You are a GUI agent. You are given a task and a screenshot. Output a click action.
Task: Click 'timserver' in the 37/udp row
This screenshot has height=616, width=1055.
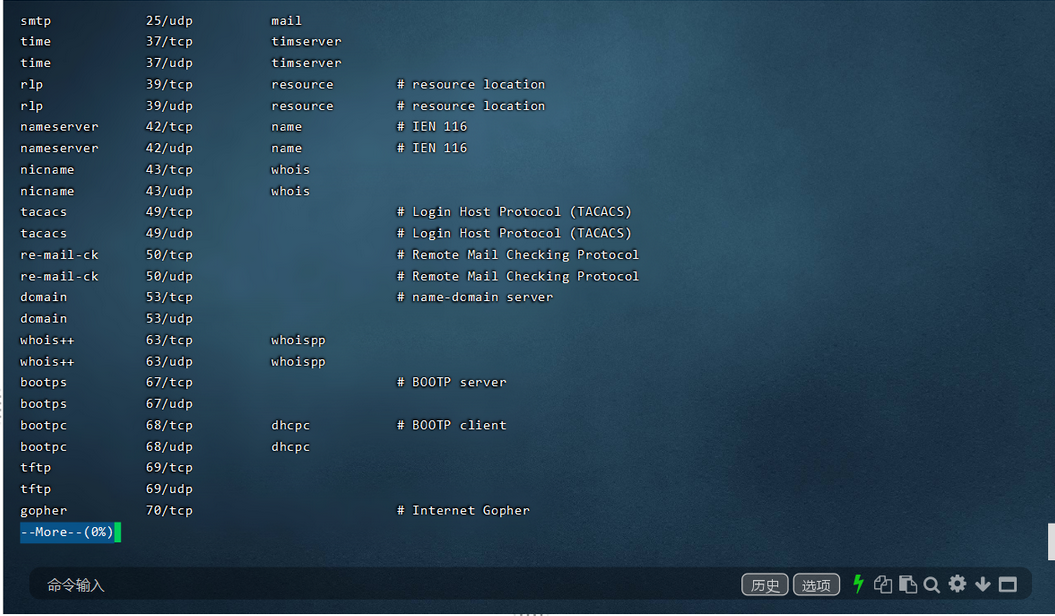[x=306, y=63]
